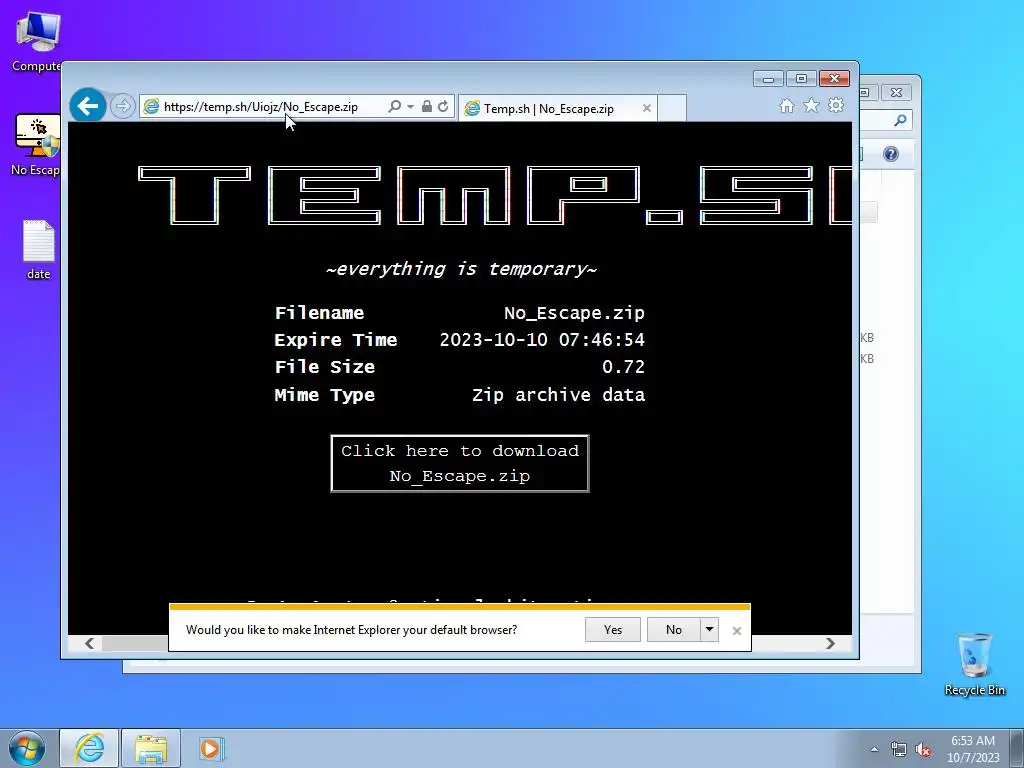Select the date text file on desktop
The width and height of the screenshot is (1024, 768).
[x=39, y=249]
